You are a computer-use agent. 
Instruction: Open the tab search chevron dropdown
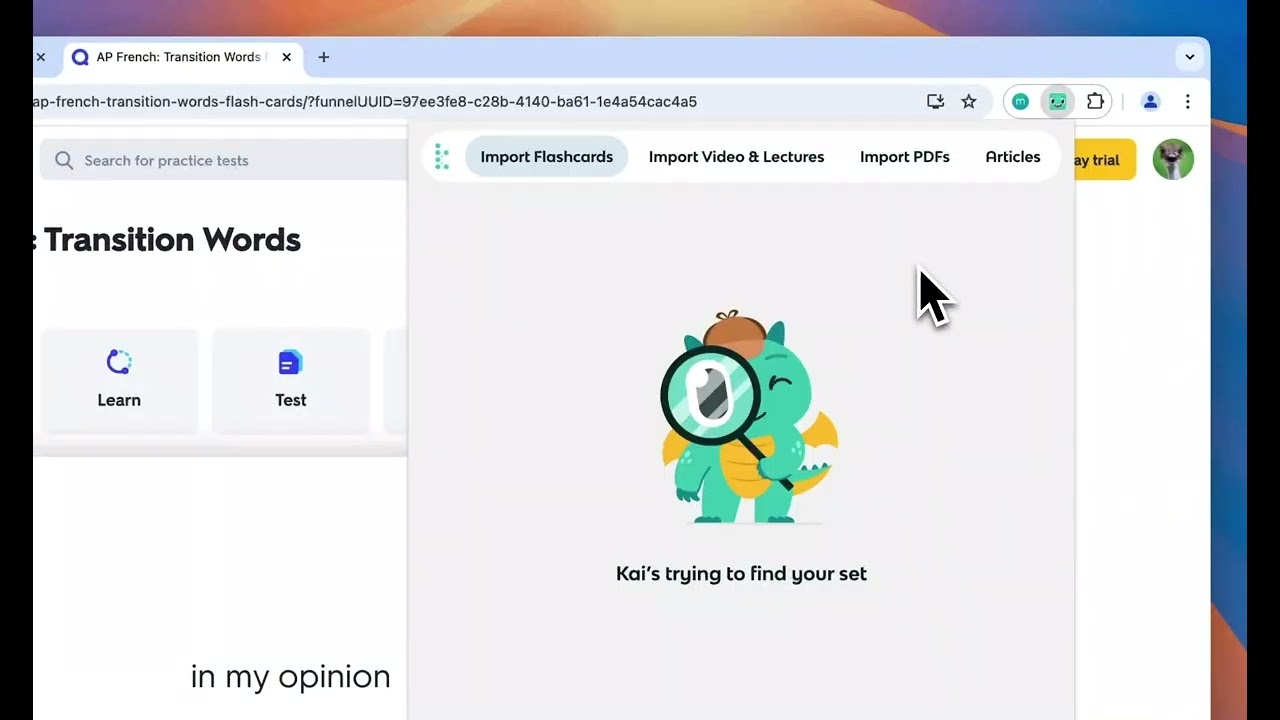pyautogui.click(x=1190, y=57)
